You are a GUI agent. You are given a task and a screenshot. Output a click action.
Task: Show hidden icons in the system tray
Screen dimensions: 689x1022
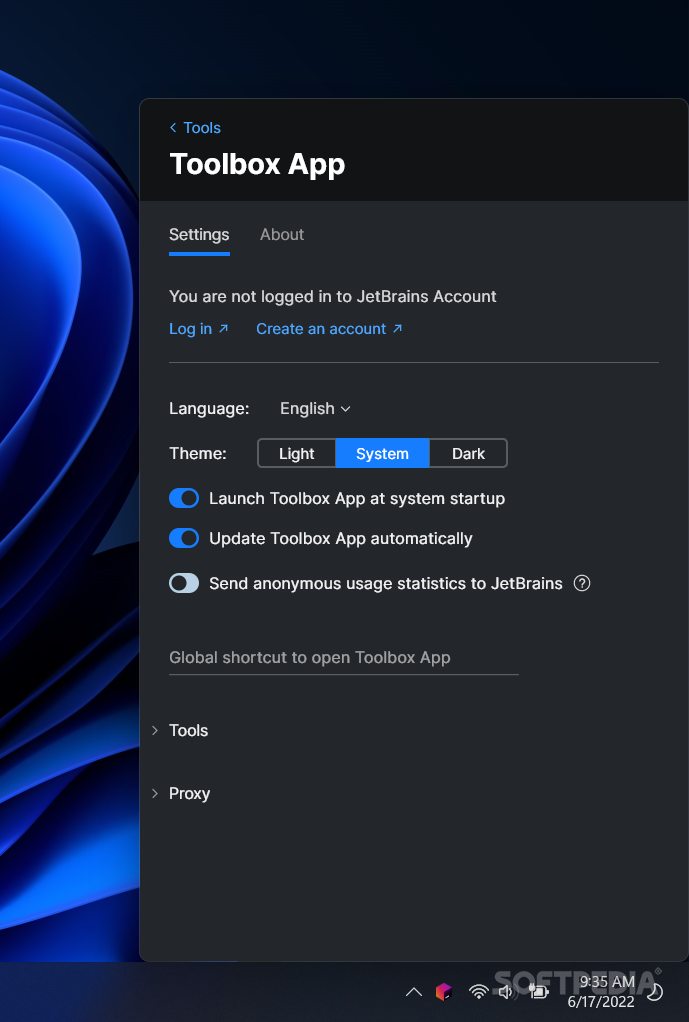(x=413, y=992)
